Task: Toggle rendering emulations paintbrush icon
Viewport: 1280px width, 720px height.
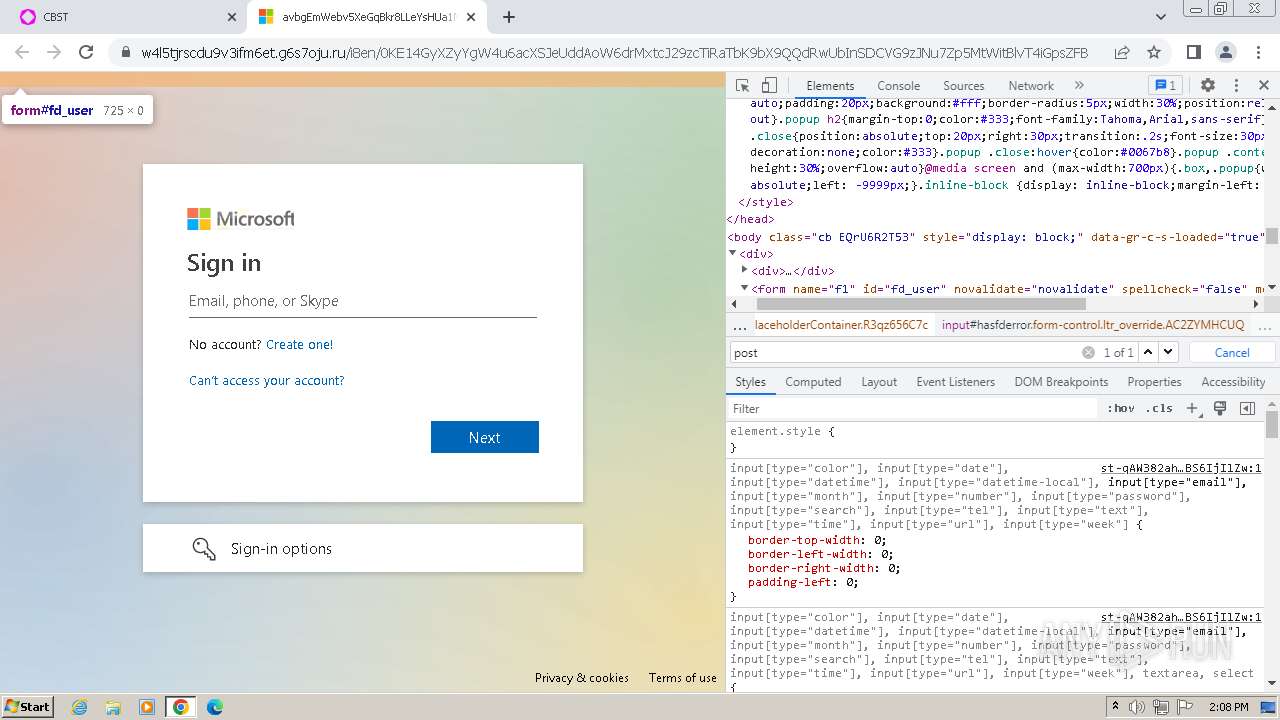Action: tap(1220, 408)
